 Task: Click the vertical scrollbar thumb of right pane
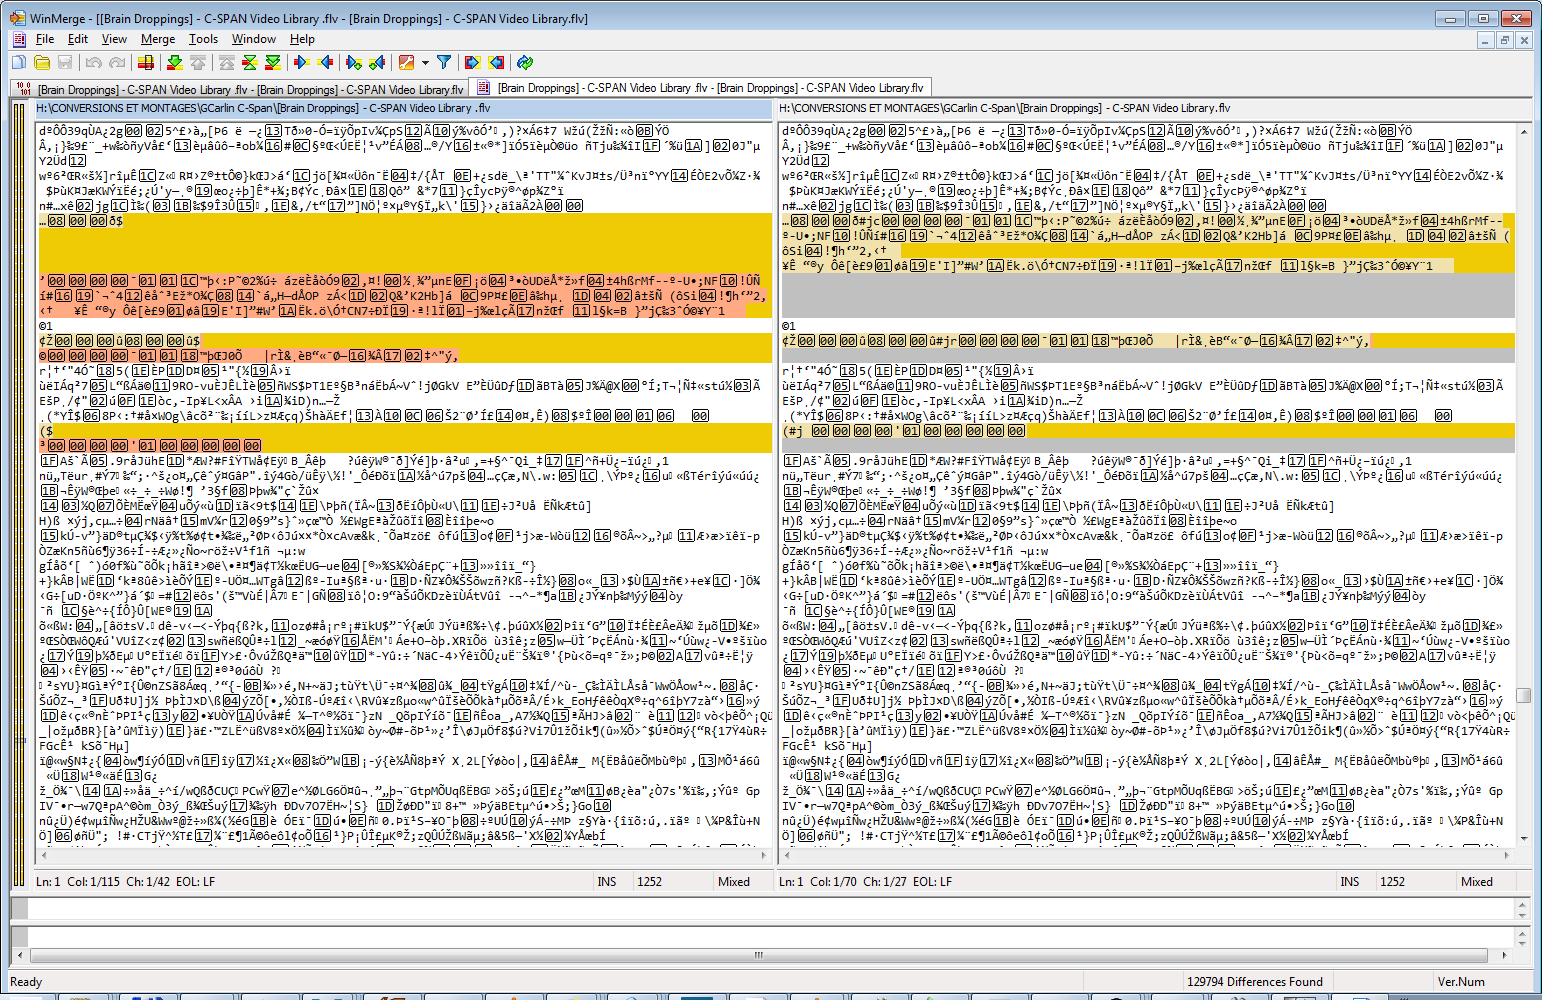tap(1523, 695)
